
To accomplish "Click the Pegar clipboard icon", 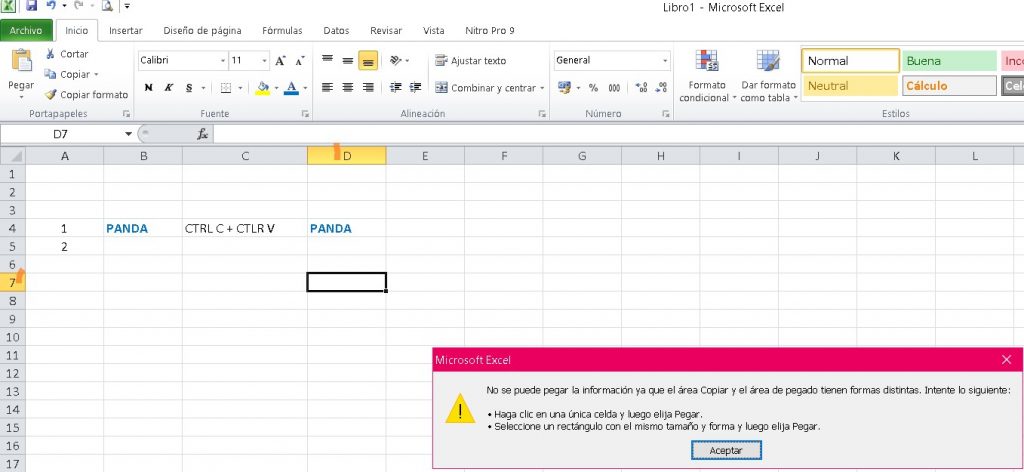I will 21,61.
